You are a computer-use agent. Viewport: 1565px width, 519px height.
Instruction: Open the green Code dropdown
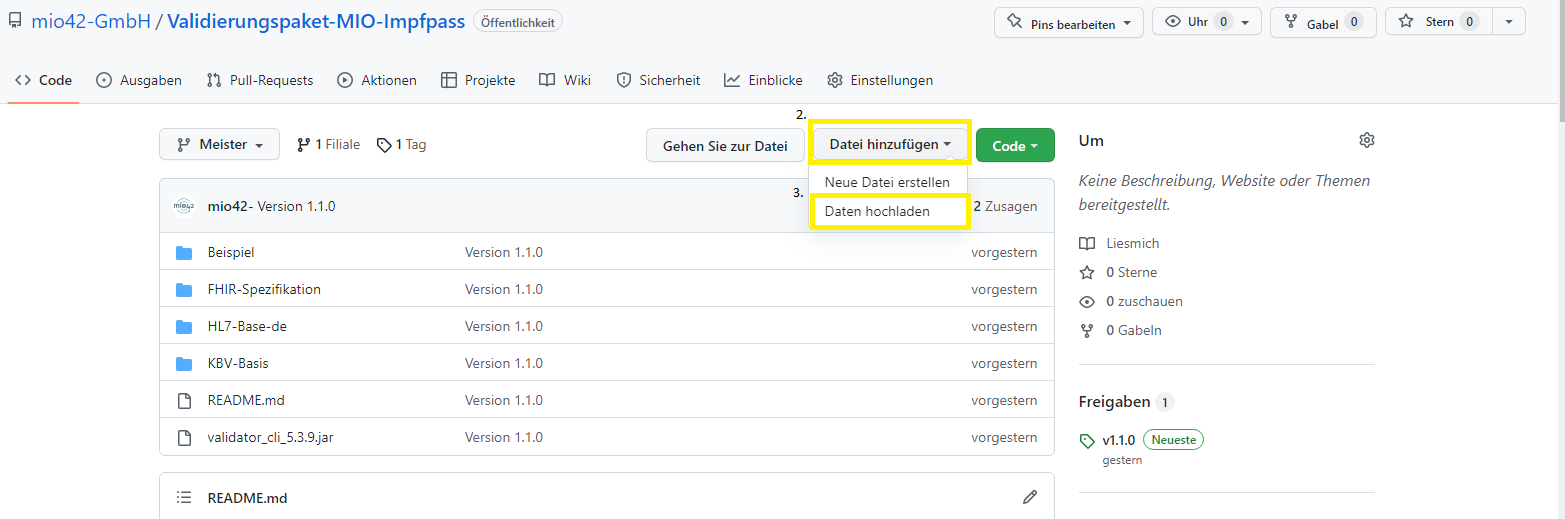(x=1014, y=146)
